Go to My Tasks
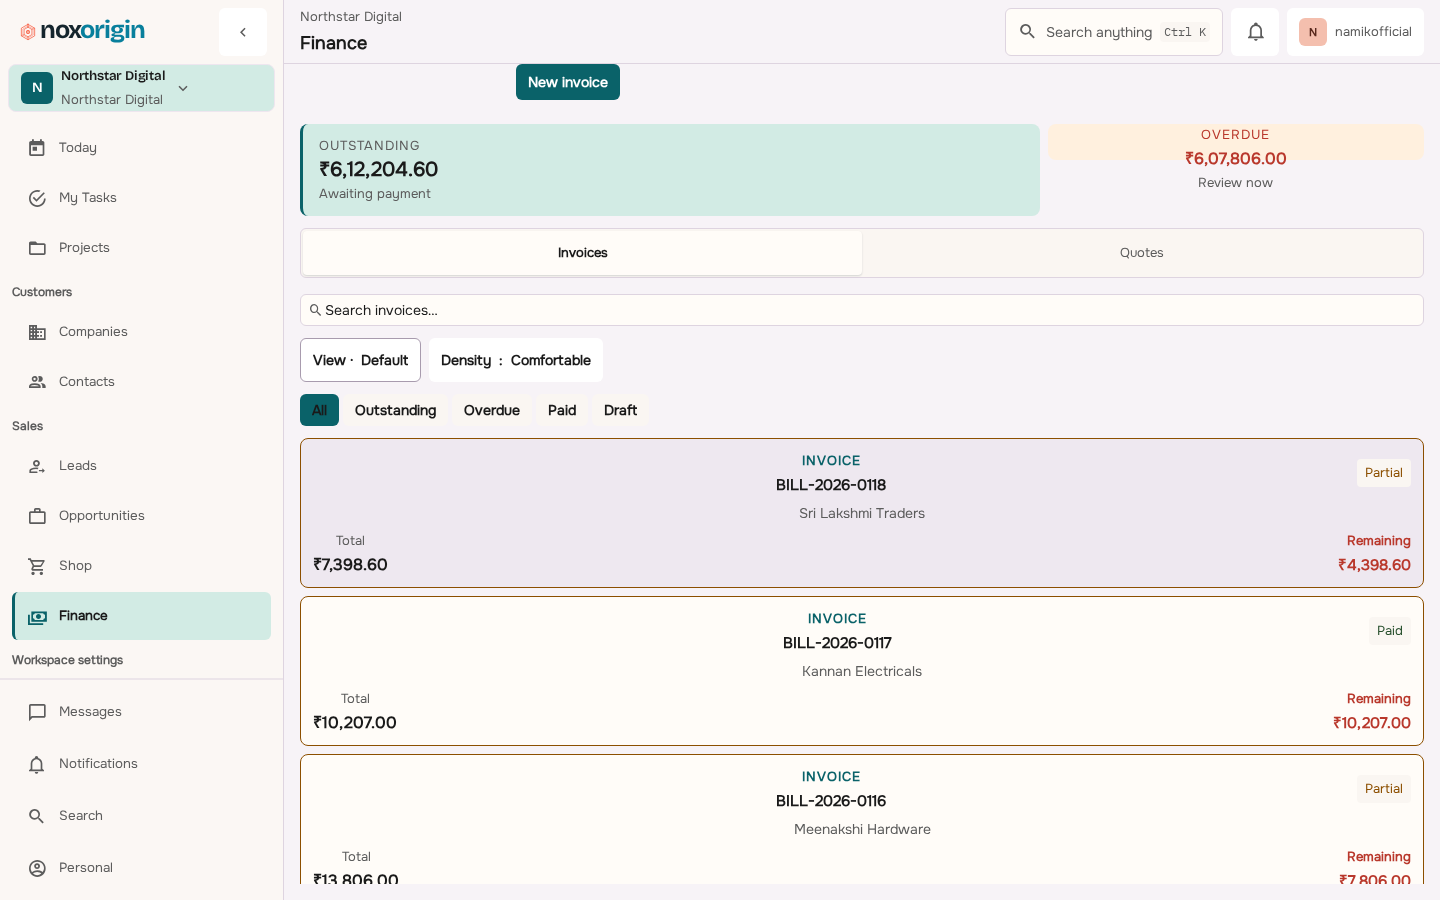The width and height of the screenshot is (1440, 900). tap(141, 198)
